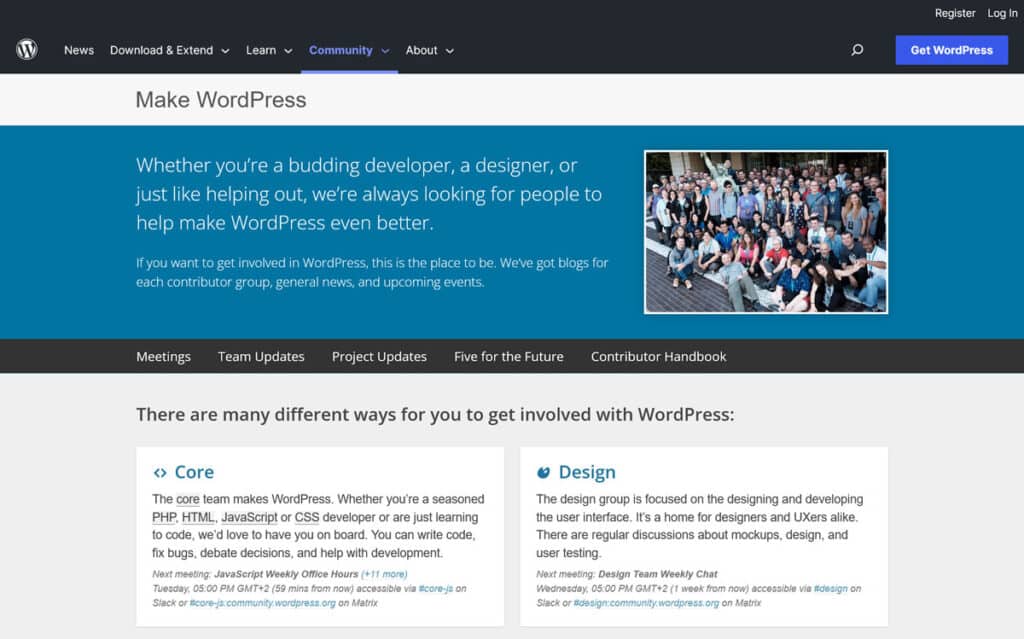This screenshot has height=639, width=1024.
Task: Open the Community dropdown
Action: point(347,50)
